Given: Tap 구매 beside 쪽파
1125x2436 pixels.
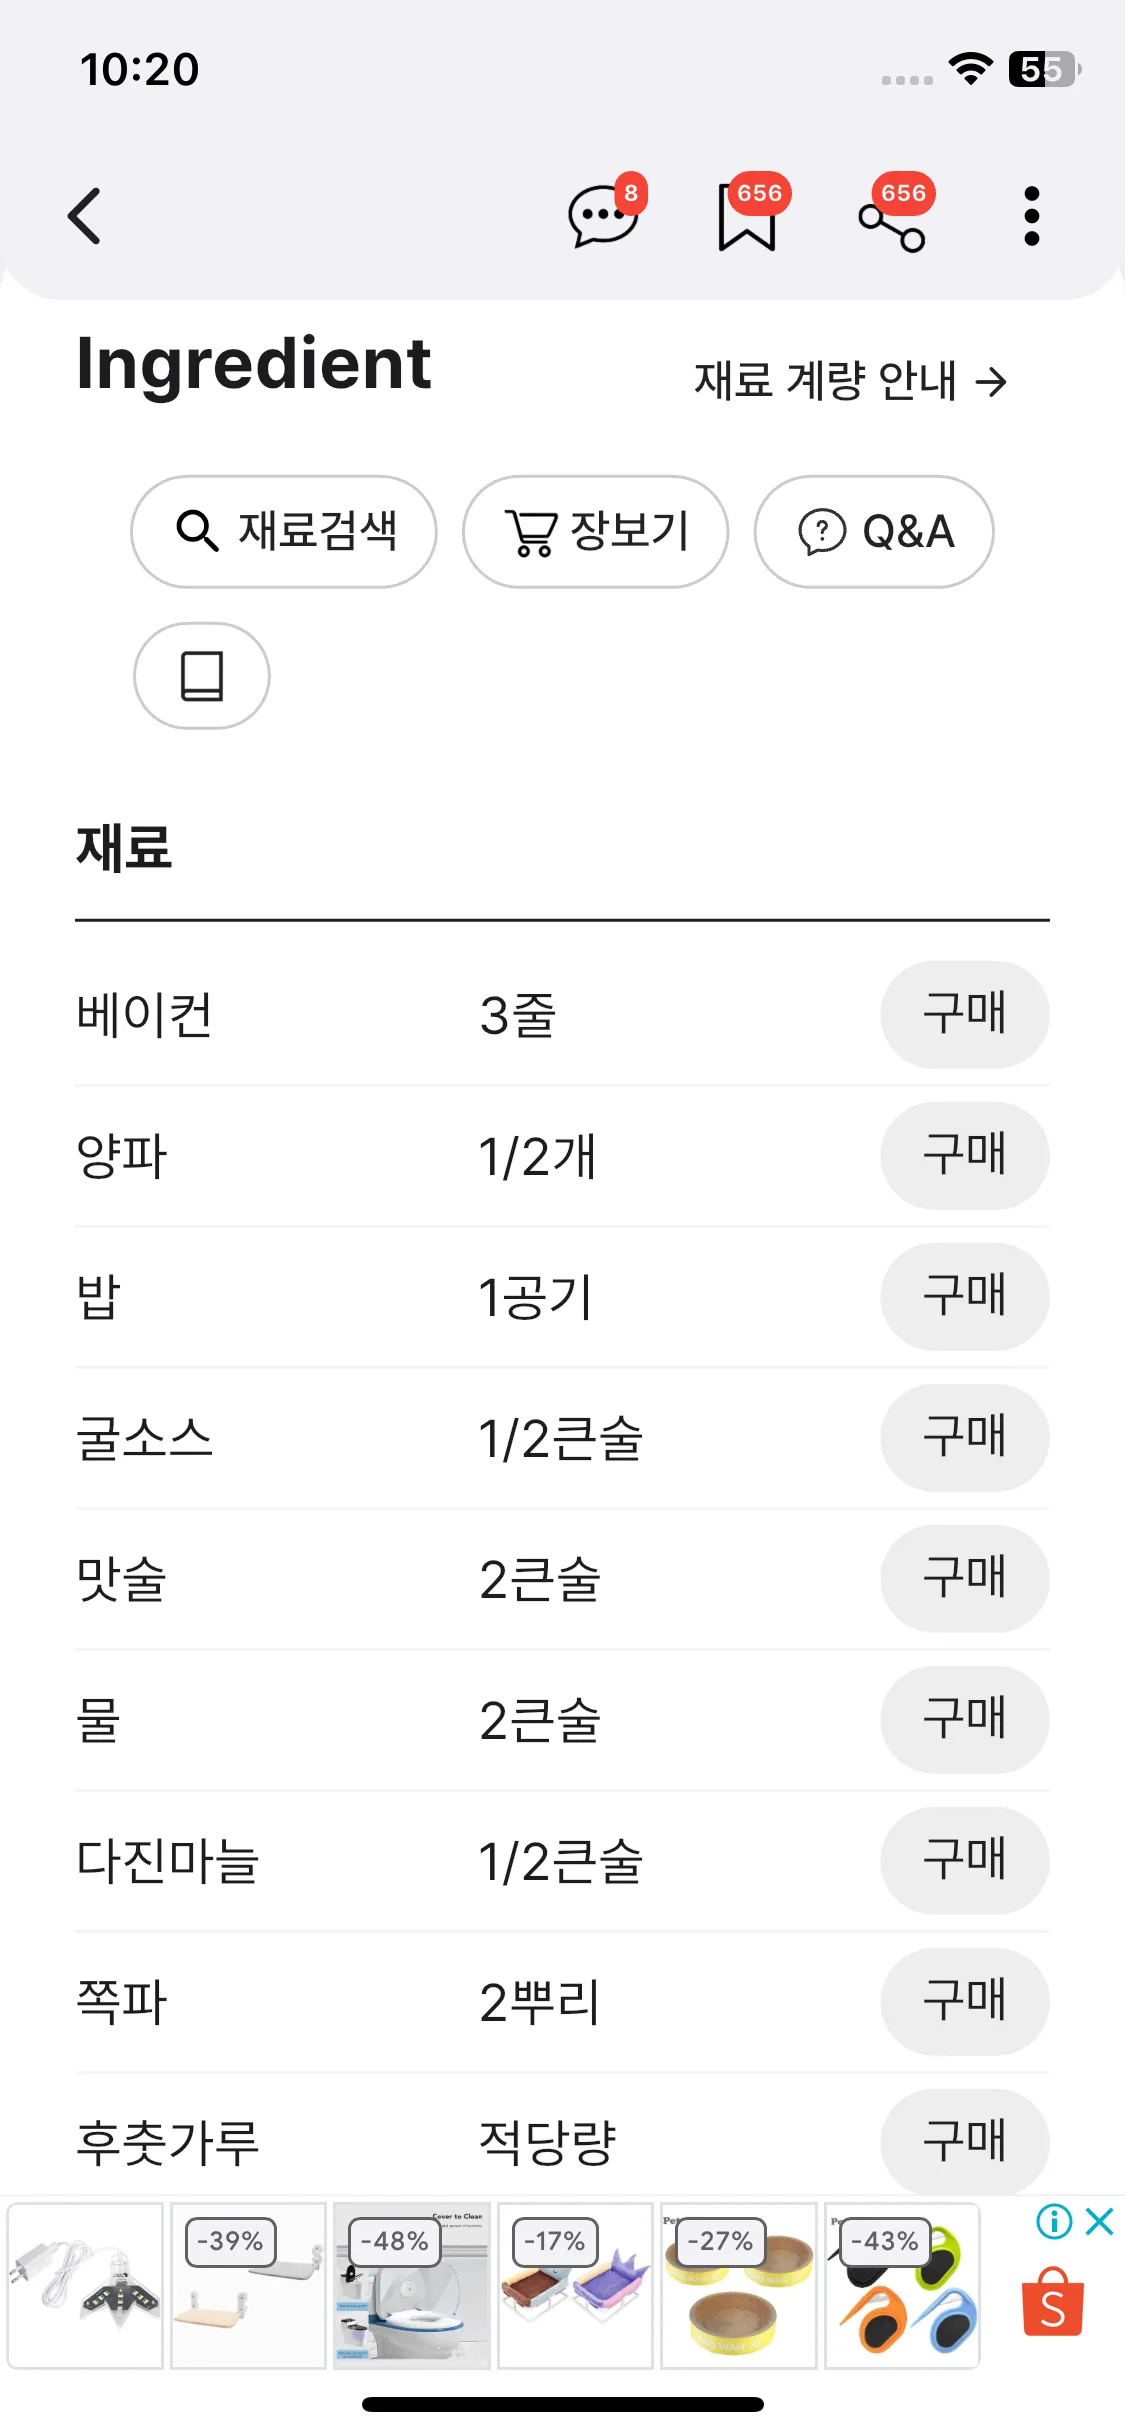Looking at the screenshot, I should pyautogui.click(x=965, y=2002).
